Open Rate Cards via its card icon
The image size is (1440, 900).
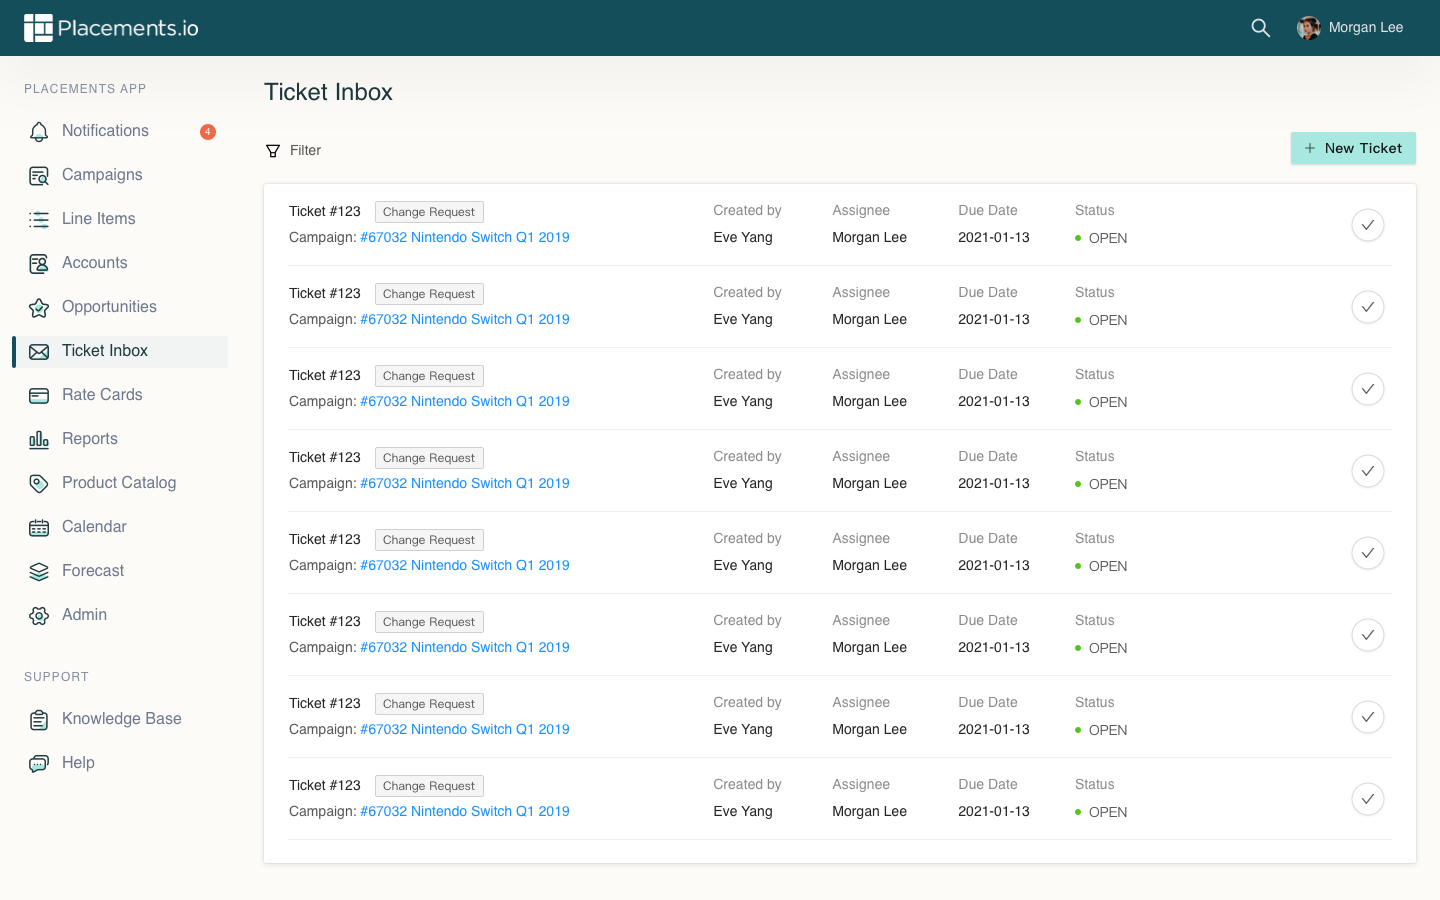pyautogui.click(x=39, y=395)
